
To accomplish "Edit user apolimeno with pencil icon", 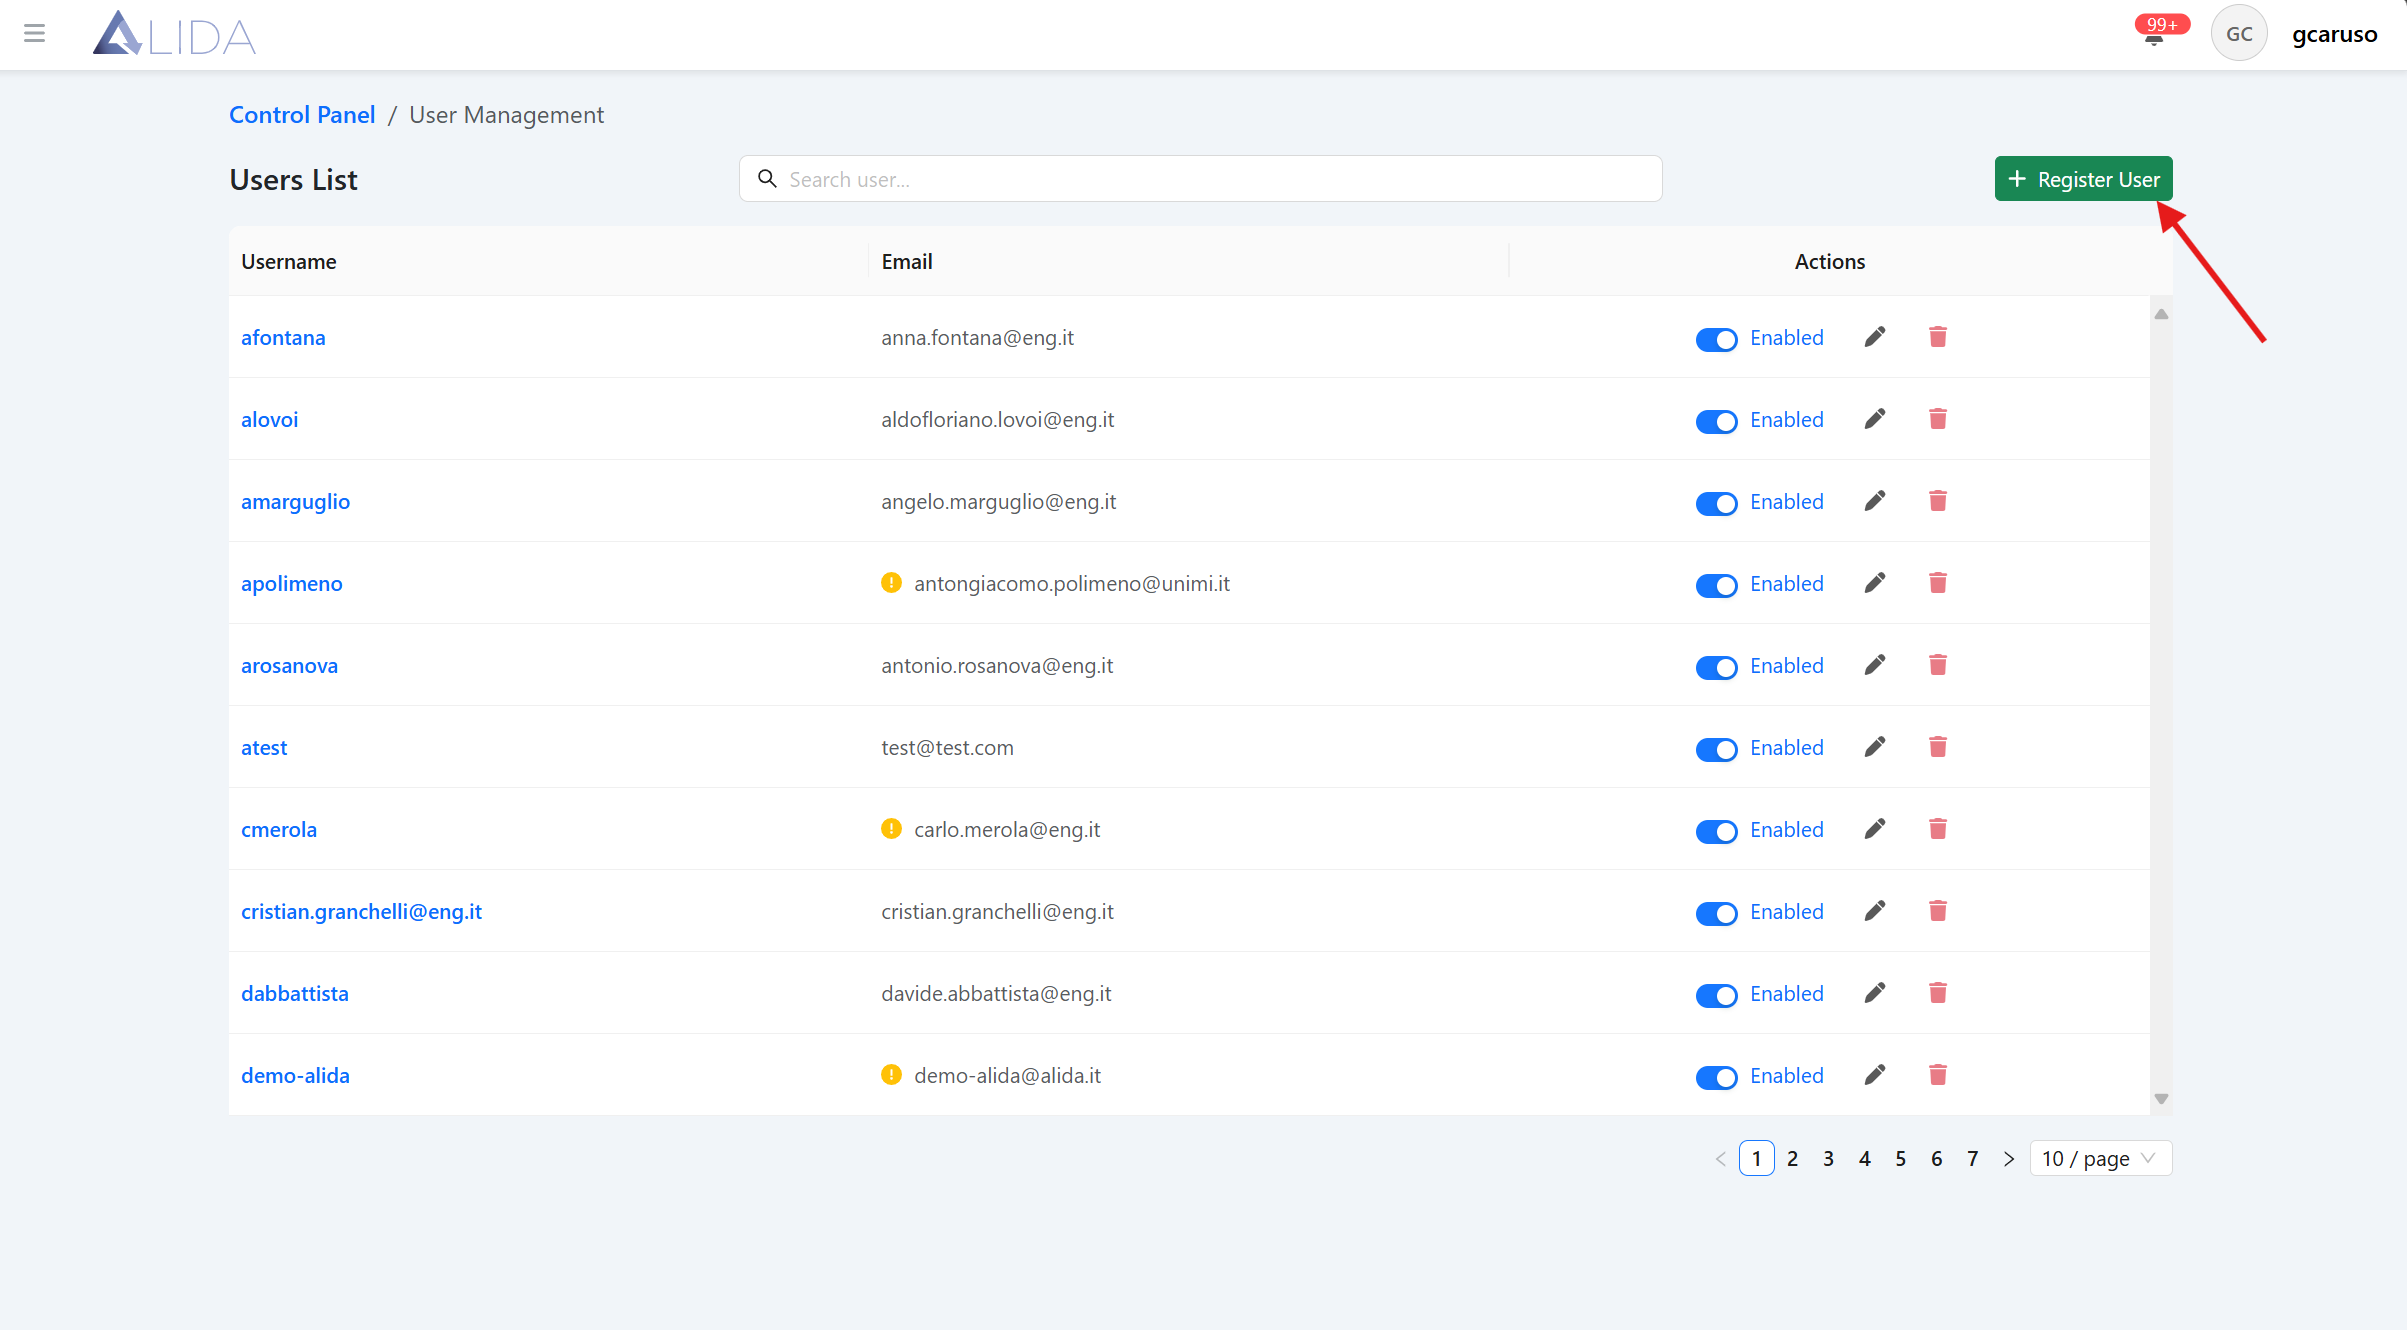I will coord(1875,583).
